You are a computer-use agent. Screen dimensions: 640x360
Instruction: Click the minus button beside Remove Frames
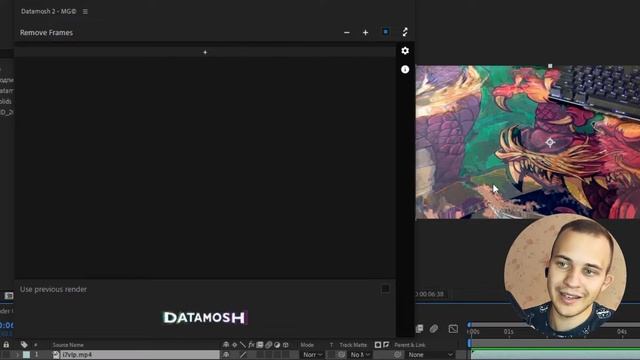tap(347, 32)
